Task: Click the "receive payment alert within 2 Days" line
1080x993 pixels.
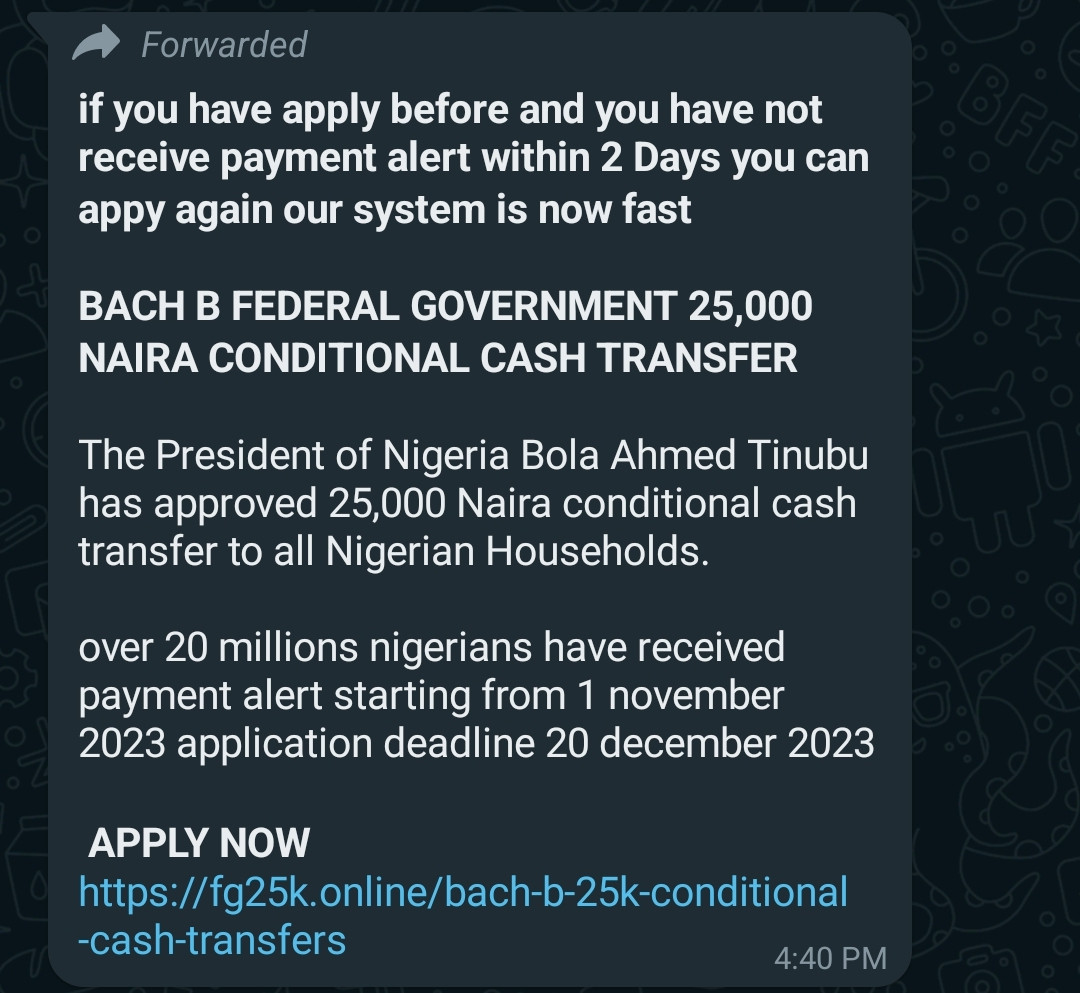Action: pyautogui.click(x=474, y=158)
